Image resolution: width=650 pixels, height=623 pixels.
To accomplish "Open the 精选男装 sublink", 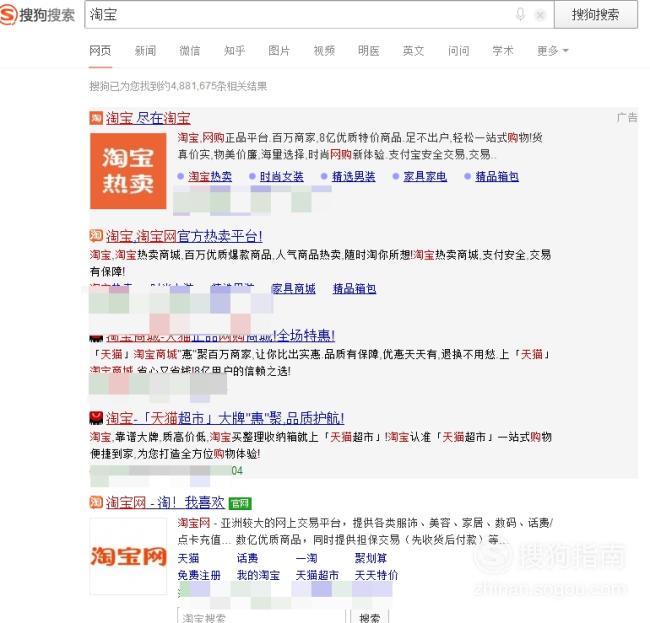I will click(x=354, y=176).
